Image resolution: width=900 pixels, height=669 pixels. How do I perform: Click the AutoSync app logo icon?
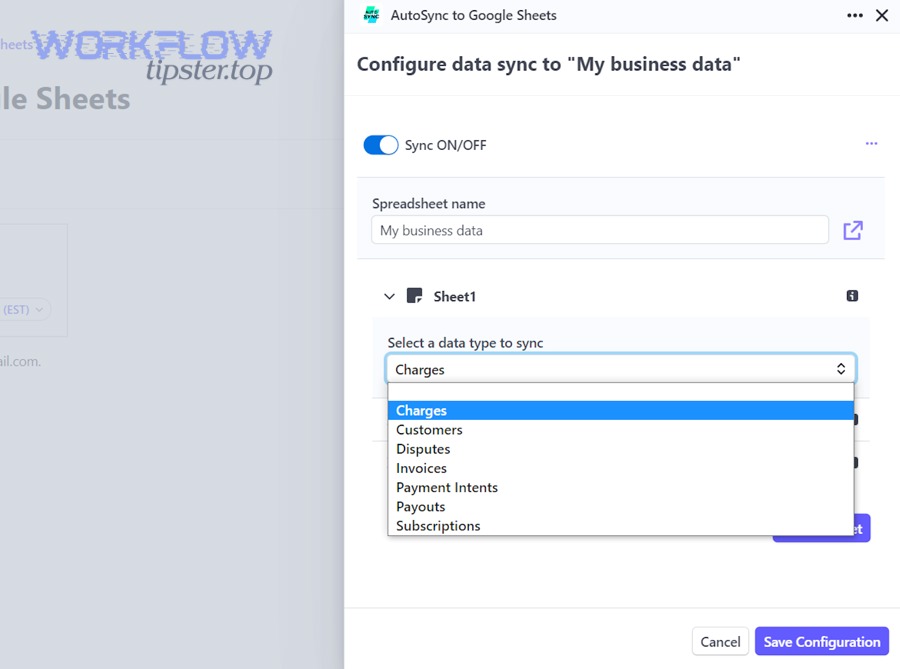pyautogui.click(x=371, y=15)
